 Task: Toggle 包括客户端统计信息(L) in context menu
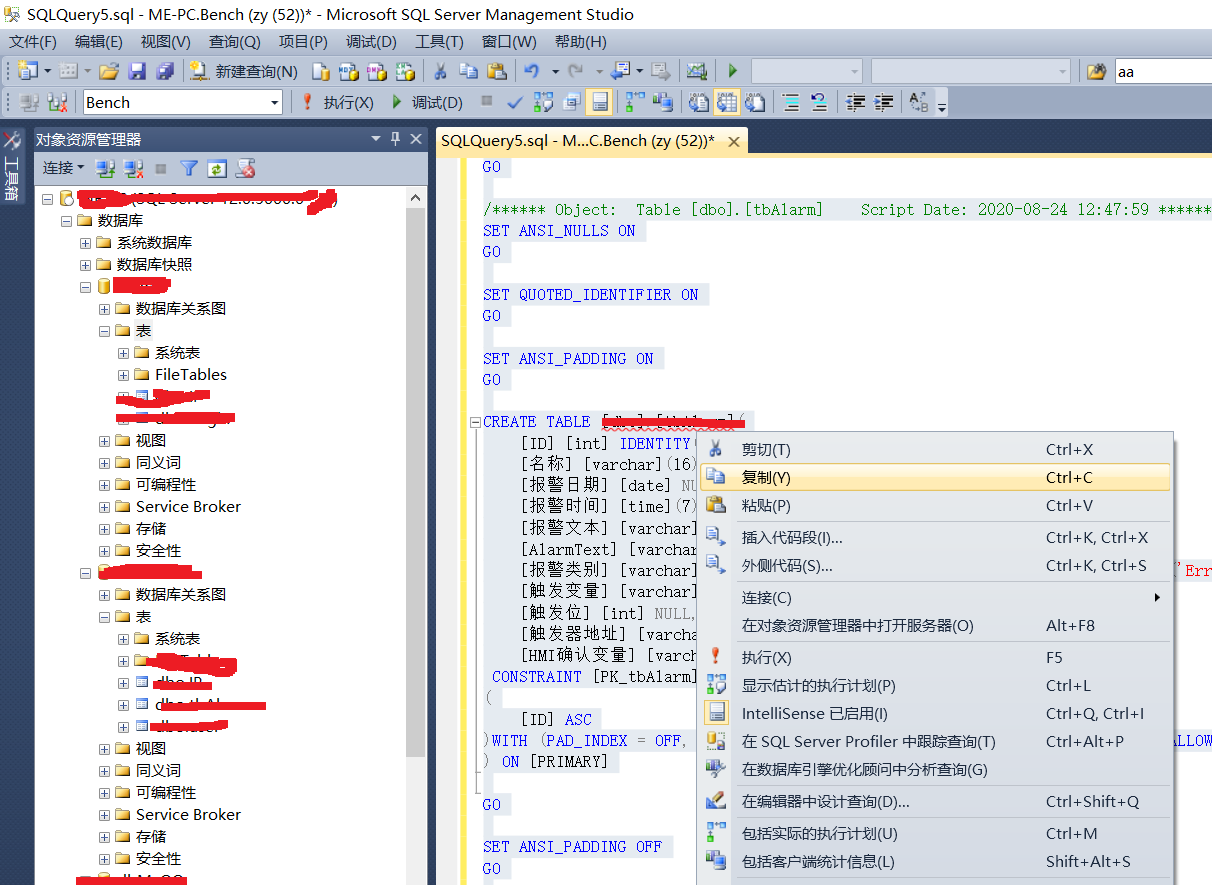935,862
